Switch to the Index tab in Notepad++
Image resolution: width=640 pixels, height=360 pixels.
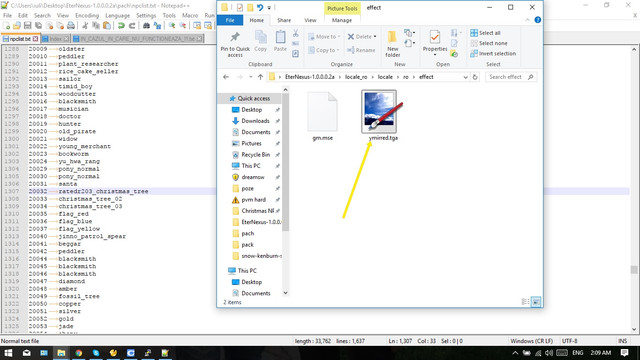pos(56,39)
